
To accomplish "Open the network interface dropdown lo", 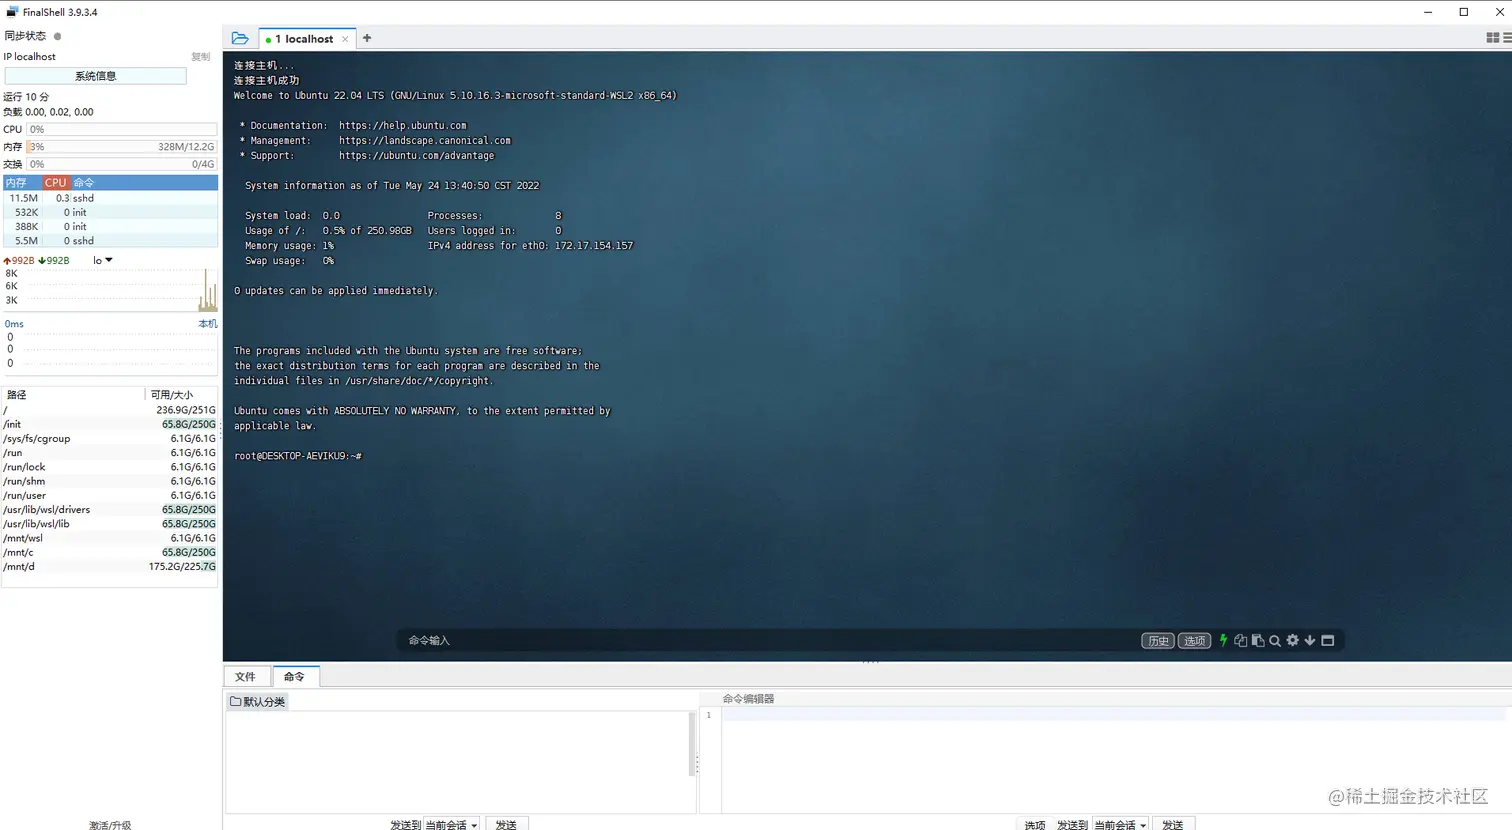I will [103, 261].
